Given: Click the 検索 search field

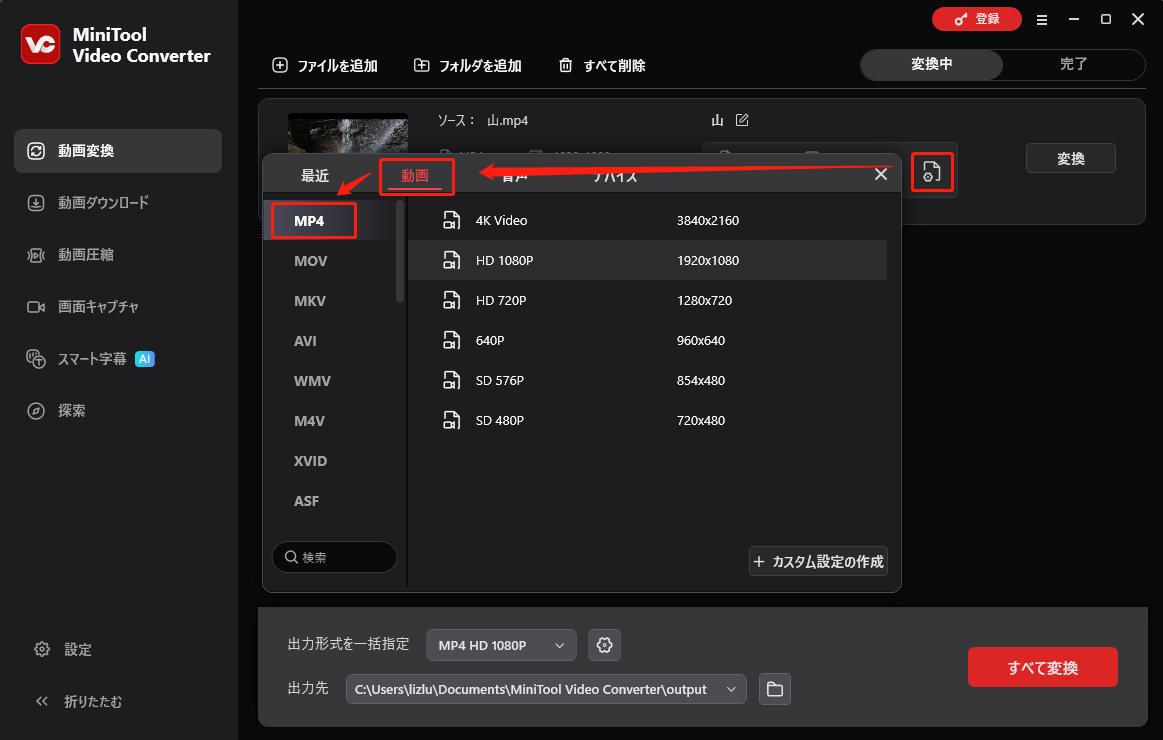Looking at the screenshot, I should (334, 557).
